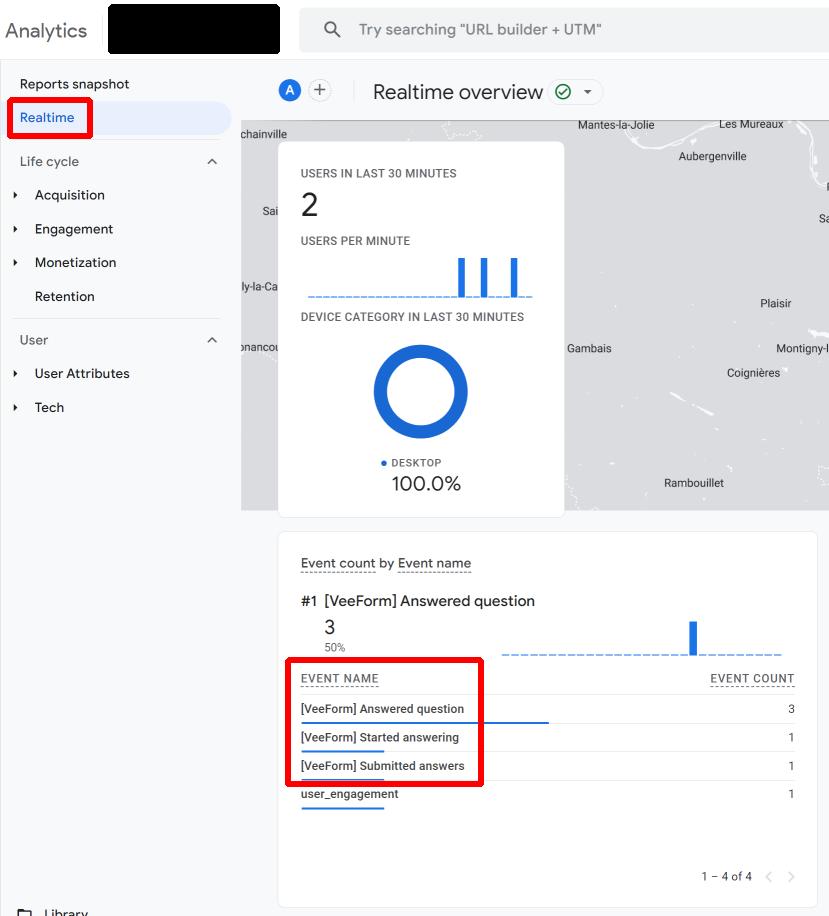Expand the Monetization arrow
The height and width of the screenshot is (916, 829).
coord(15,263)
